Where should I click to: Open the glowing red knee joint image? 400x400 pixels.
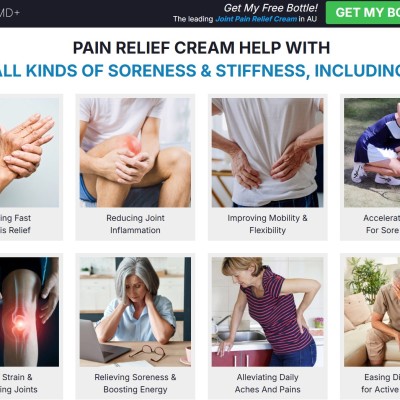(x=29, y=312)
